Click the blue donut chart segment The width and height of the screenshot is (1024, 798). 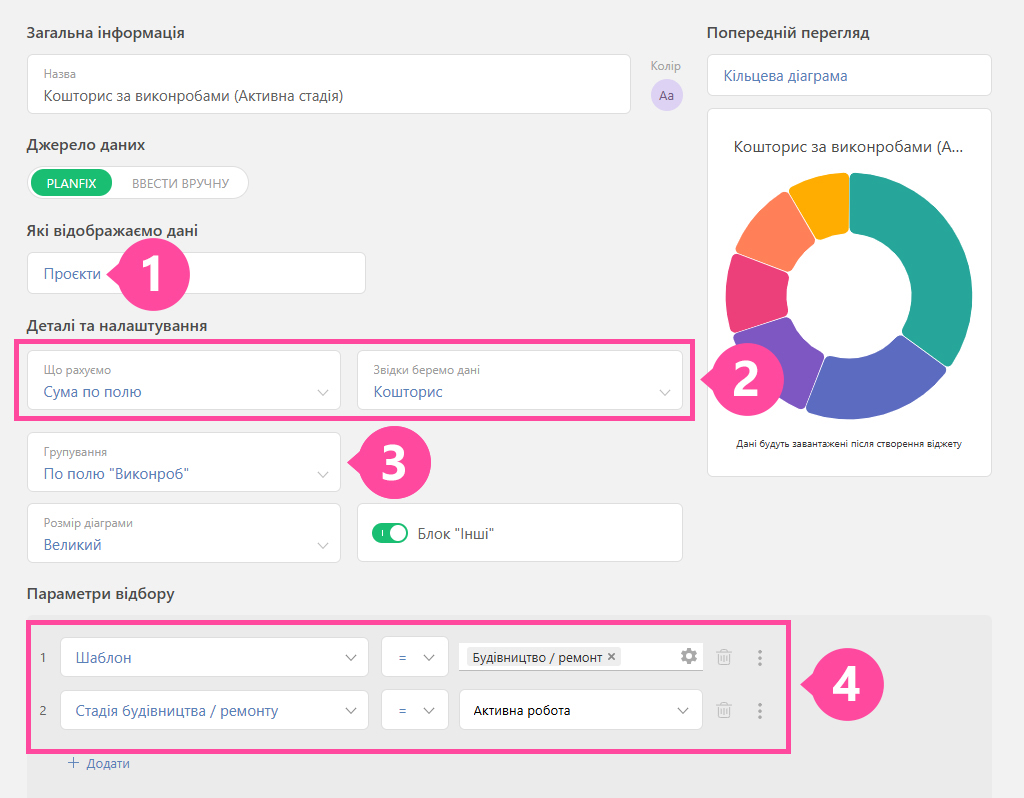[872, 381]
